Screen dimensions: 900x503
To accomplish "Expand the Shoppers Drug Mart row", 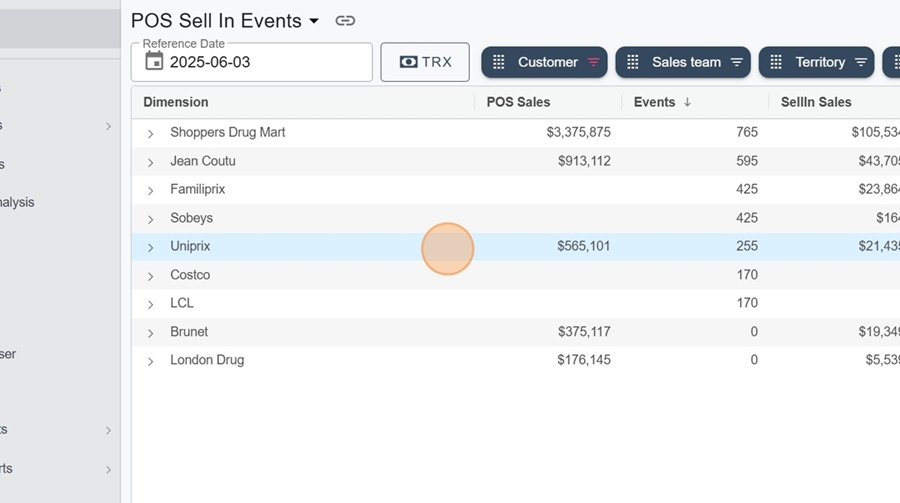I will pyautogui.click(x=150, y=134).
